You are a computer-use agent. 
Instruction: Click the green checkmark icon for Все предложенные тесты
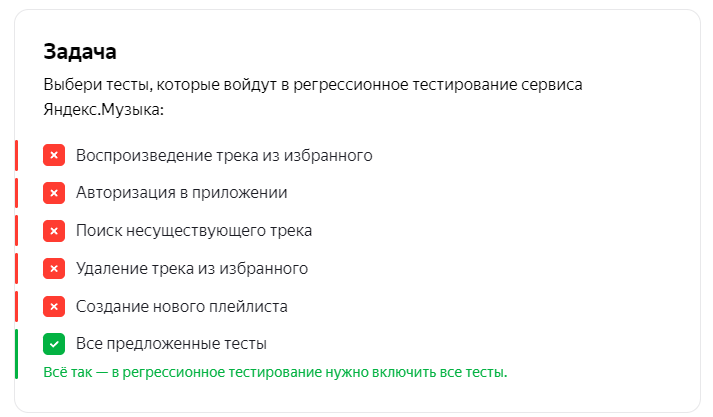54,344
